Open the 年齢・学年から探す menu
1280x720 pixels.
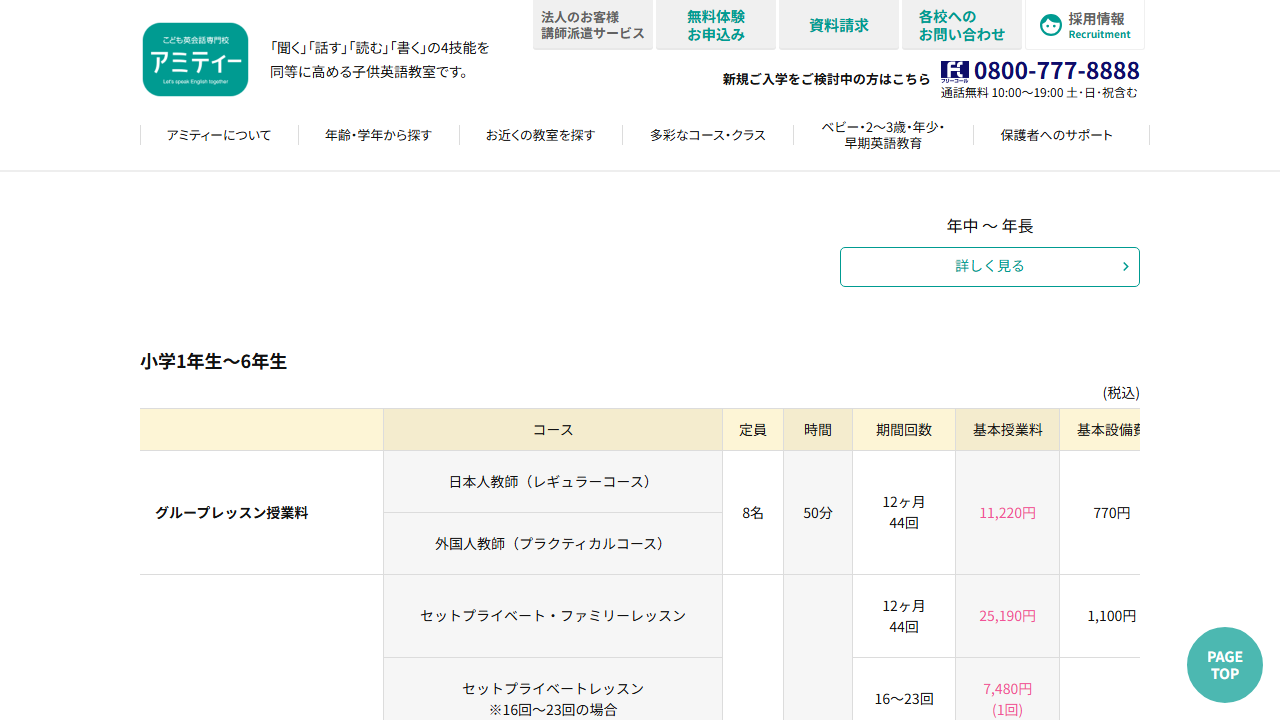click(379, 135)
